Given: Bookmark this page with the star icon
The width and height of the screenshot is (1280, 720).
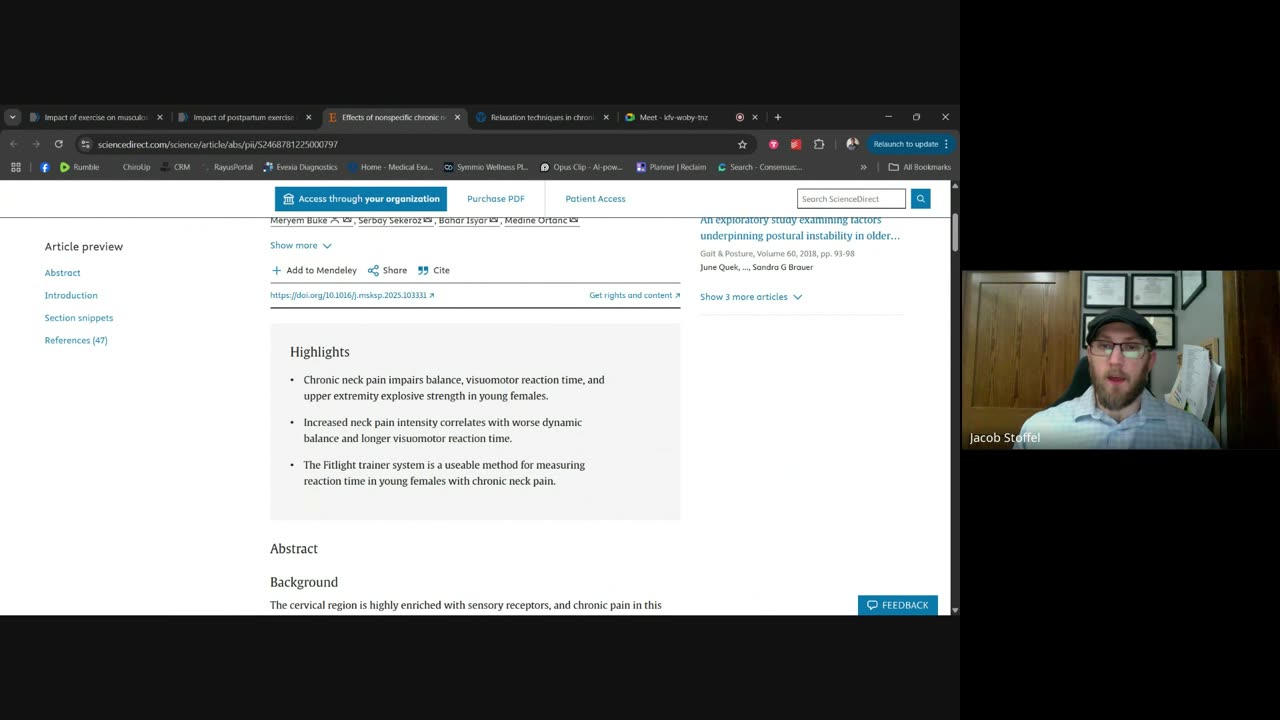Looking at the screenshot, I should tap(742, 144).
